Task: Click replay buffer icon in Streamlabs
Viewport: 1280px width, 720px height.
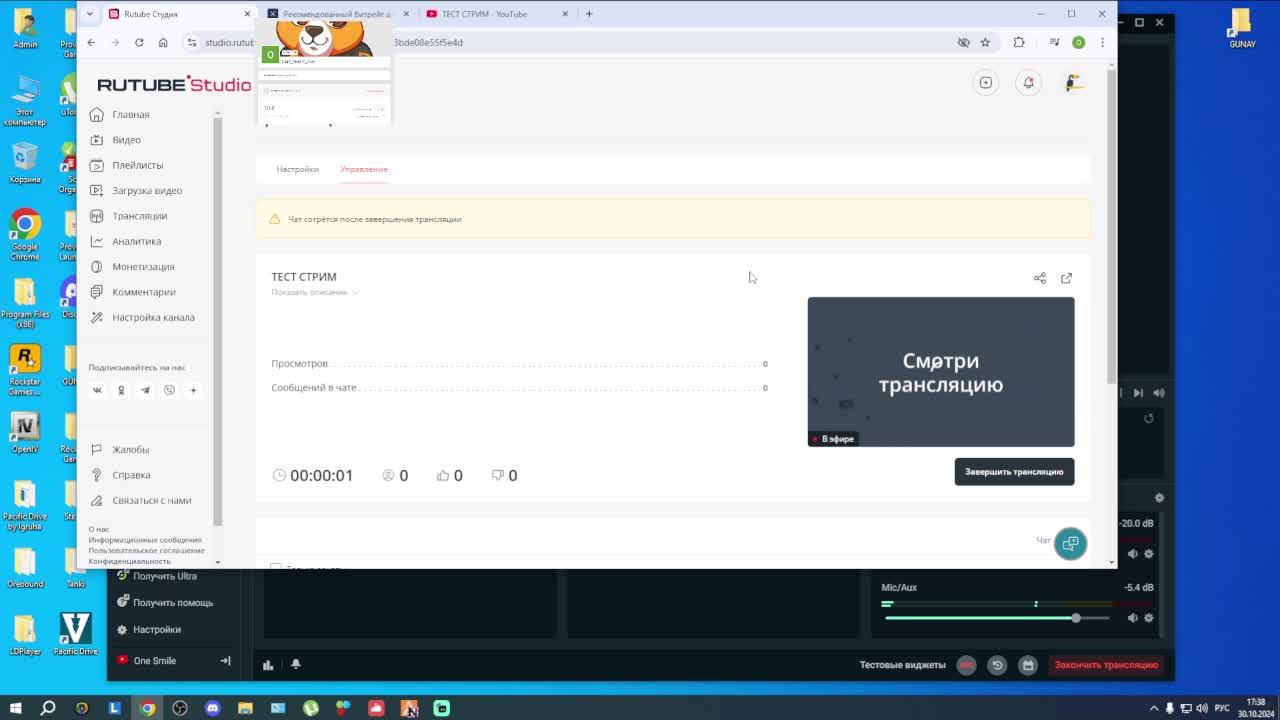Action: point(997,665)
